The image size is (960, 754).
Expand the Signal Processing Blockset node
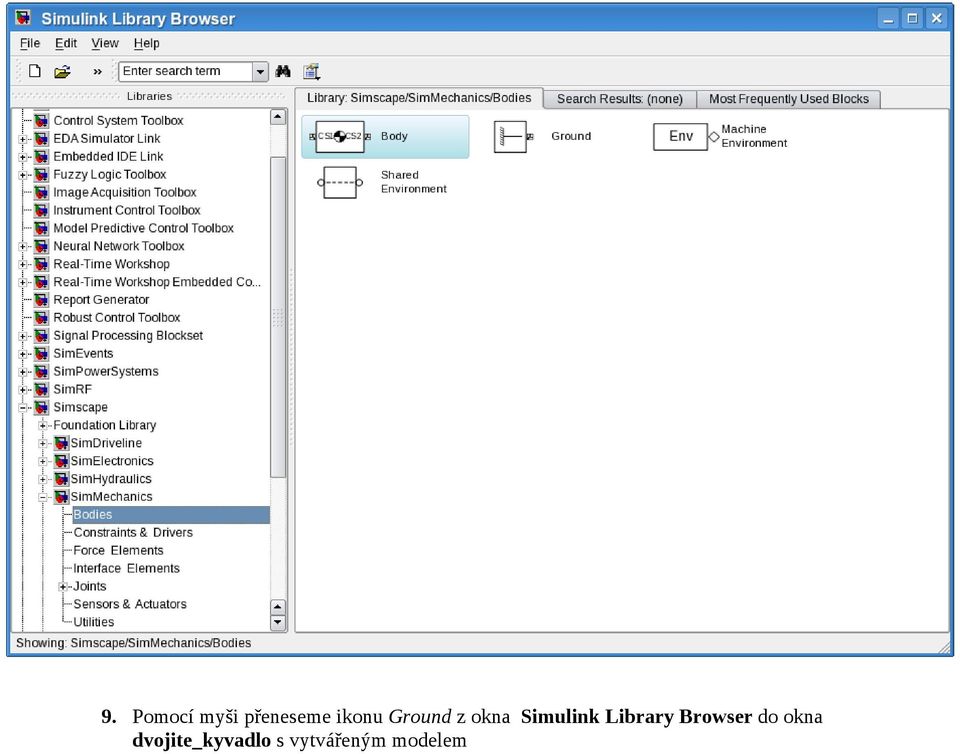point(23,336)
